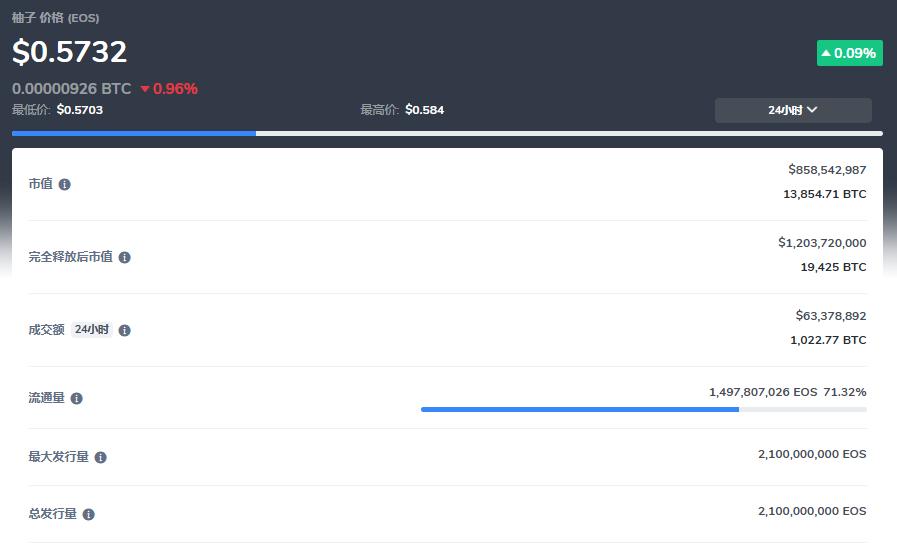Click the green 0.09% change badge
The width and height of the screenshot is (897, 545).
click(x=849, y=53)
